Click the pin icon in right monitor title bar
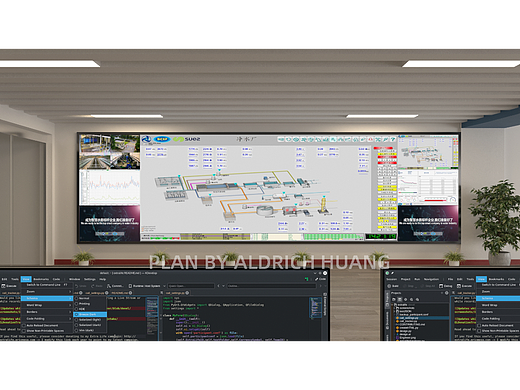Screen dimensions: 520x390 [x=392, y=273]
